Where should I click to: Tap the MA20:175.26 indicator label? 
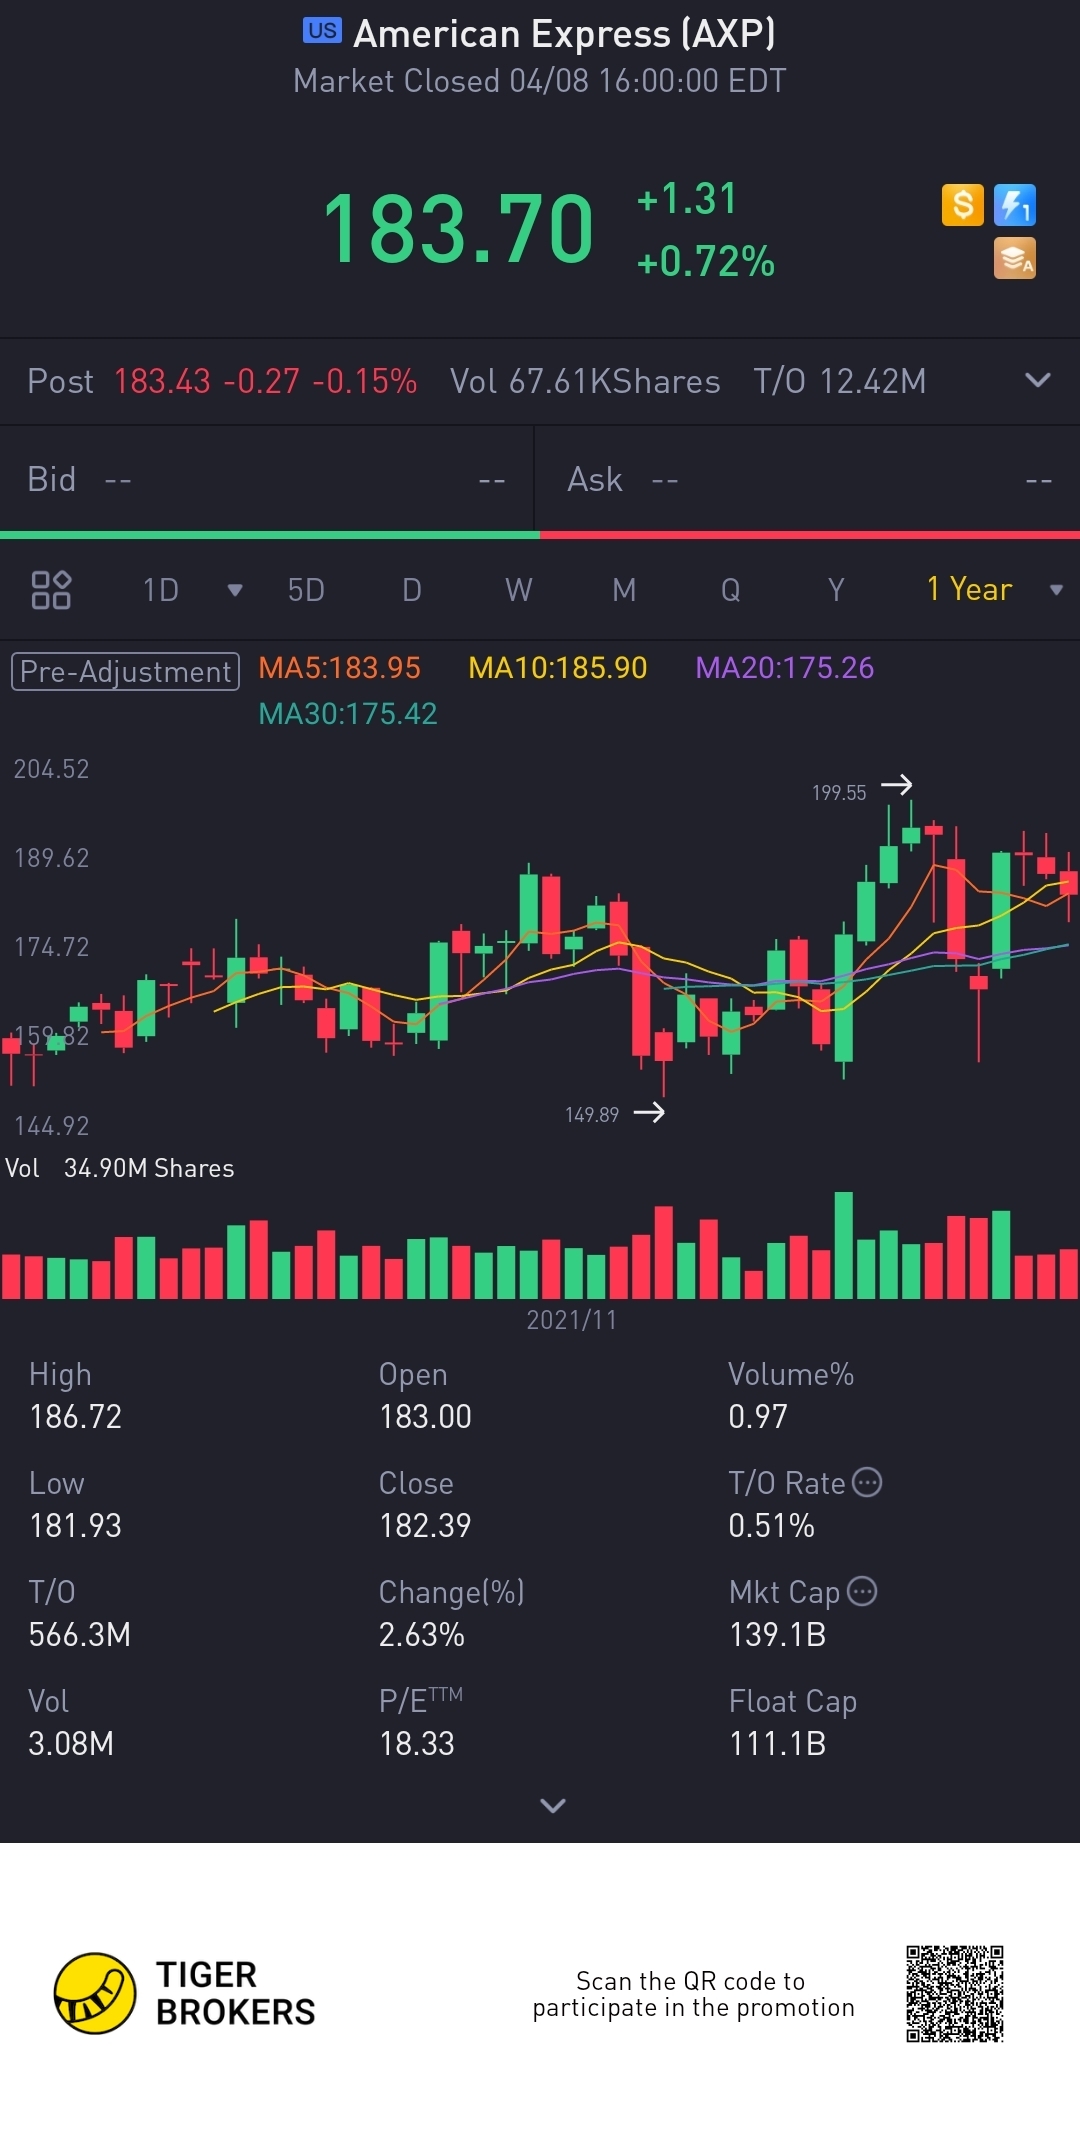[785, 668]
